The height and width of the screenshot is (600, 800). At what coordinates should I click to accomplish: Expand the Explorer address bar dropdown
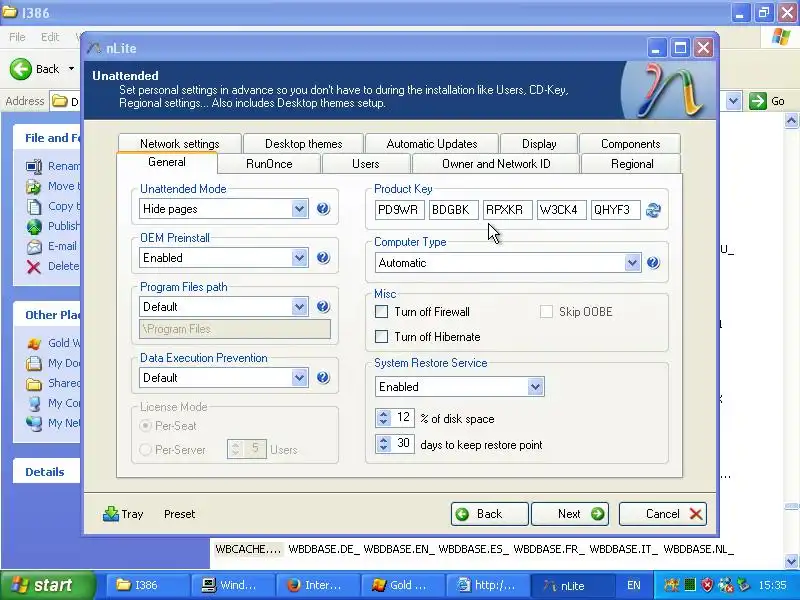(733, 101)
